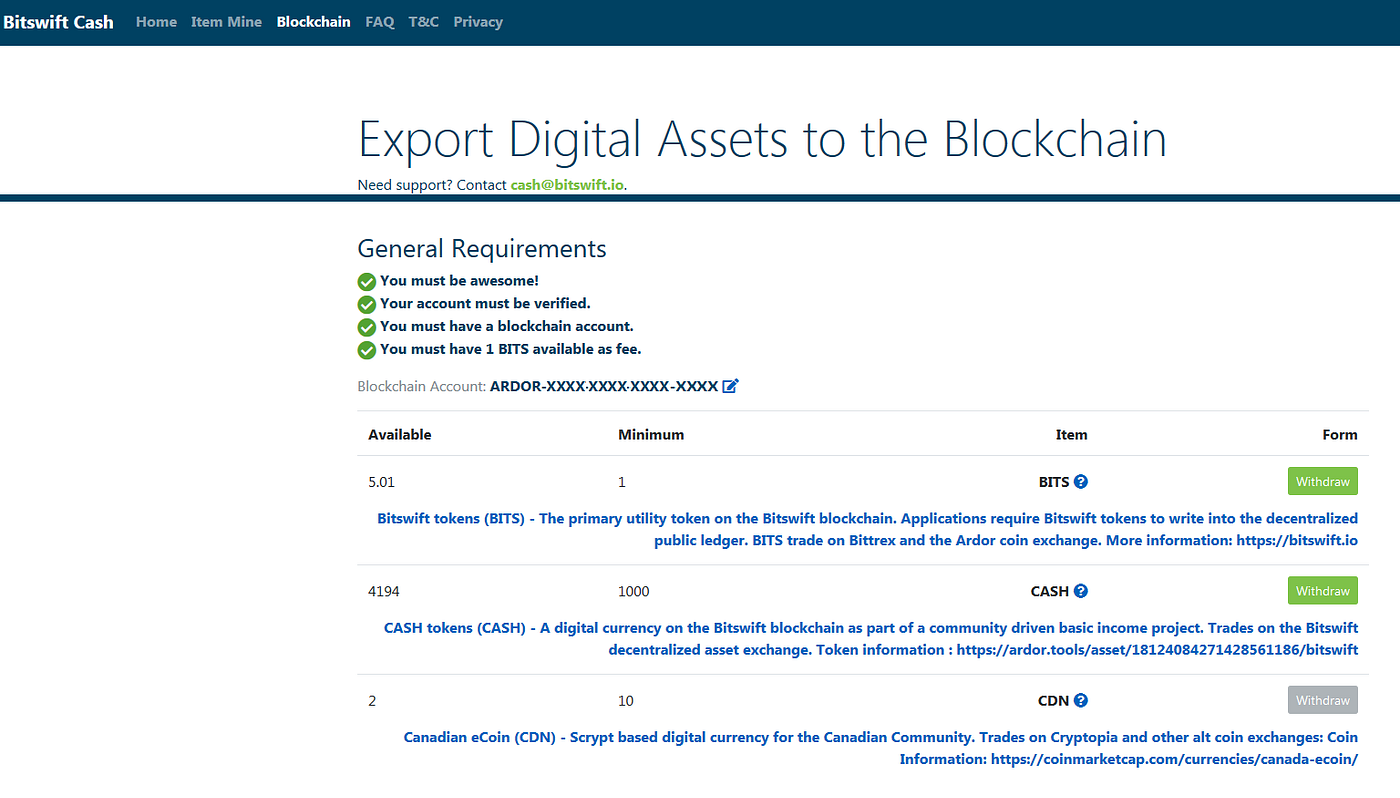Click the greyed-out CDN Withdraw button
Viewport: 1400px width, 798px height.
coord(1322,700)
